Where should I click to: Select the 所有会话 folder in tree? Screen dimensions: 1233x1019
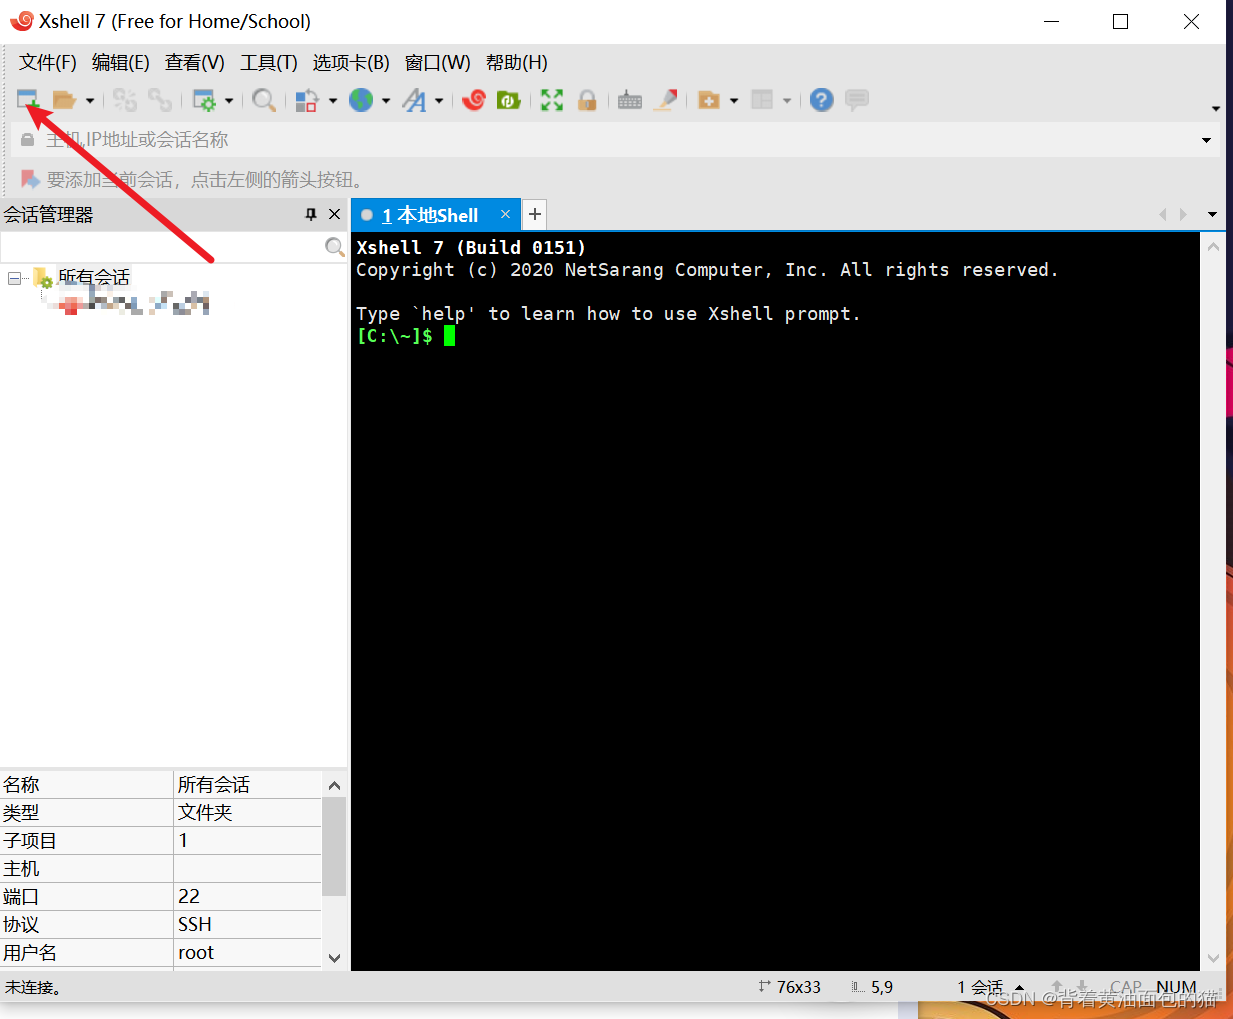94,277
